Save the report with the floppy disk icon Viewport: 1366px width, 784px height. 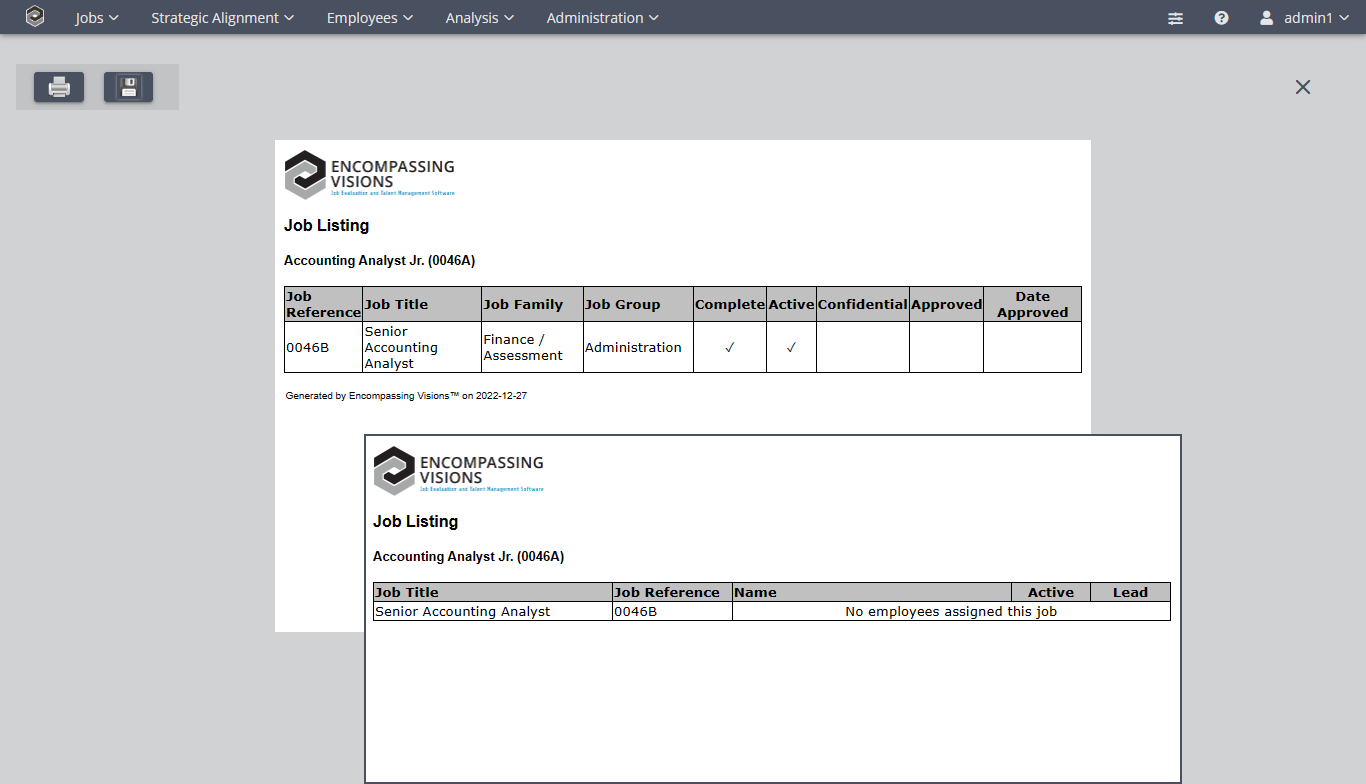pos(128,87)
